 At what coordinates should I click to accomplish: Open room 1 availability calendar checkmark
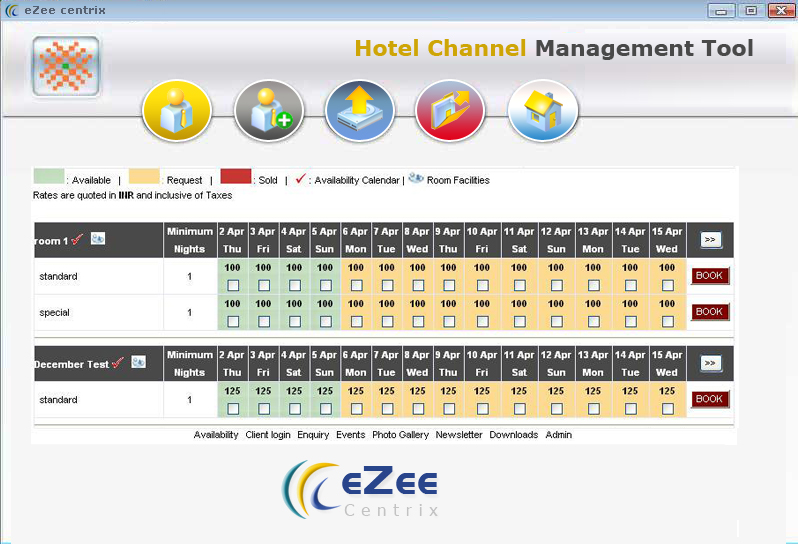click(77, 239)
